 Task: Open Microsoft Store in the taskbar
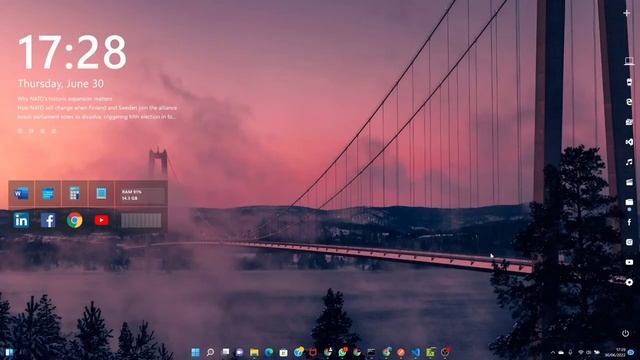pos(283,352)
